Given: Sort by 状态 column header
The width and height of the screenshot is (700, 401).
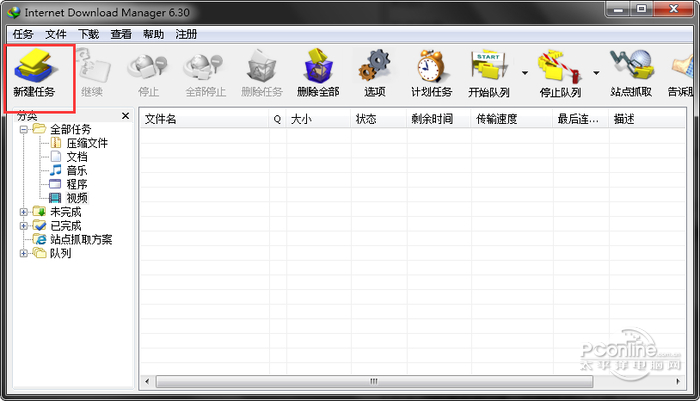Looking at the screenshot, I should click(x=379, y=119).
